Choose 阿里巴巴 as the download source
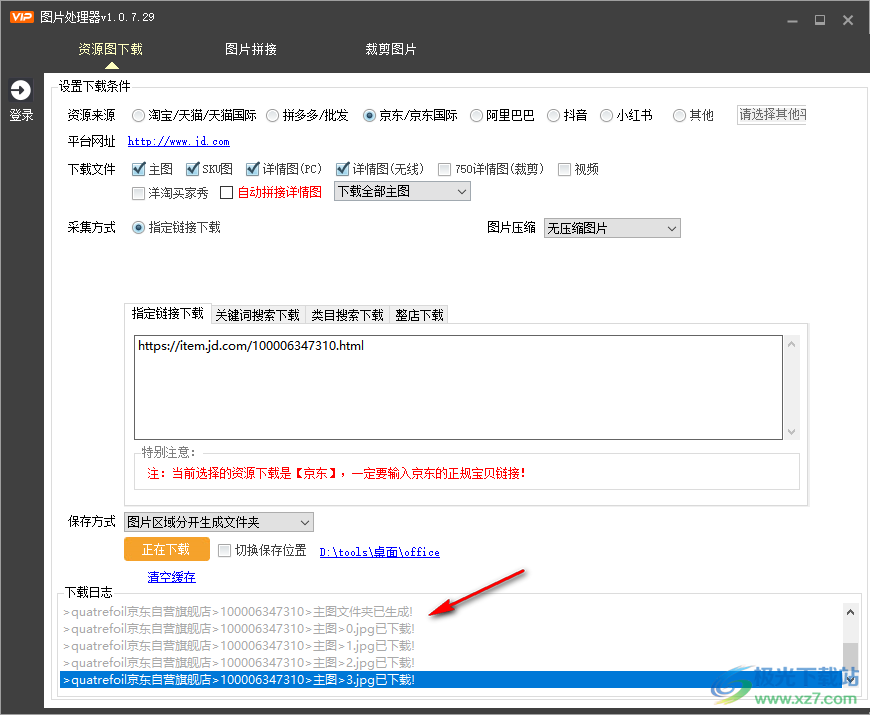The width and height of the screenshot is (870, 715). [x=476, y=115]
